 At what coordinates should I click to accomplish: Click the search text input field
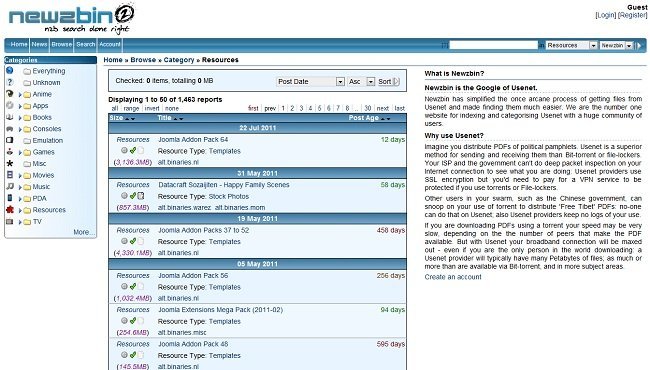[493, 45]
